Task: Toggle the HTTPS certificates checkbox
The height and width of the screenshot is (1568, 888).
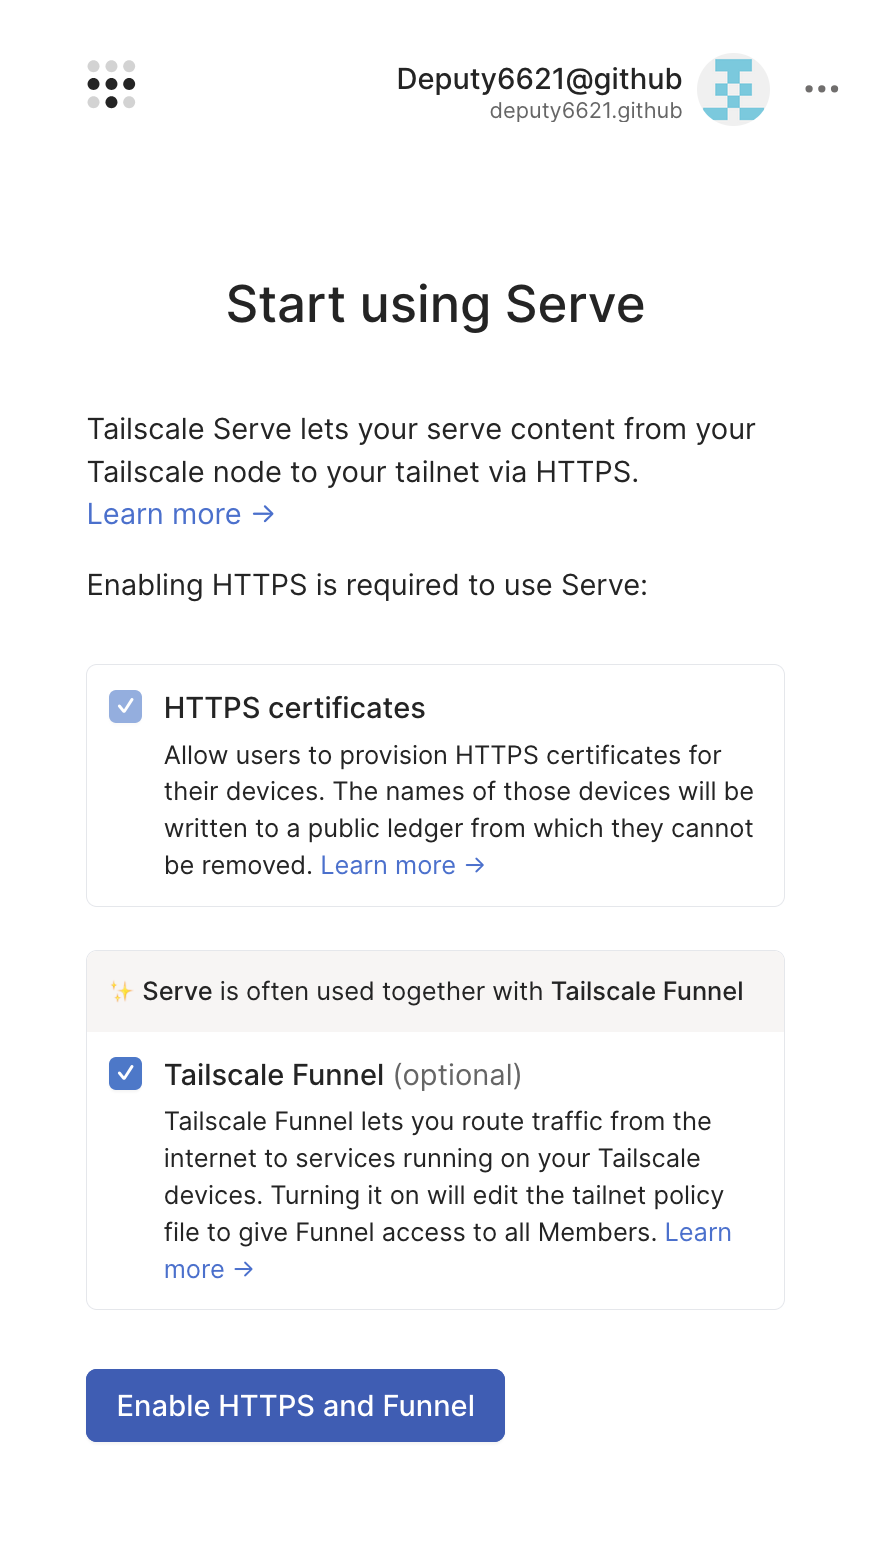Action: click(x=126, y=707)
